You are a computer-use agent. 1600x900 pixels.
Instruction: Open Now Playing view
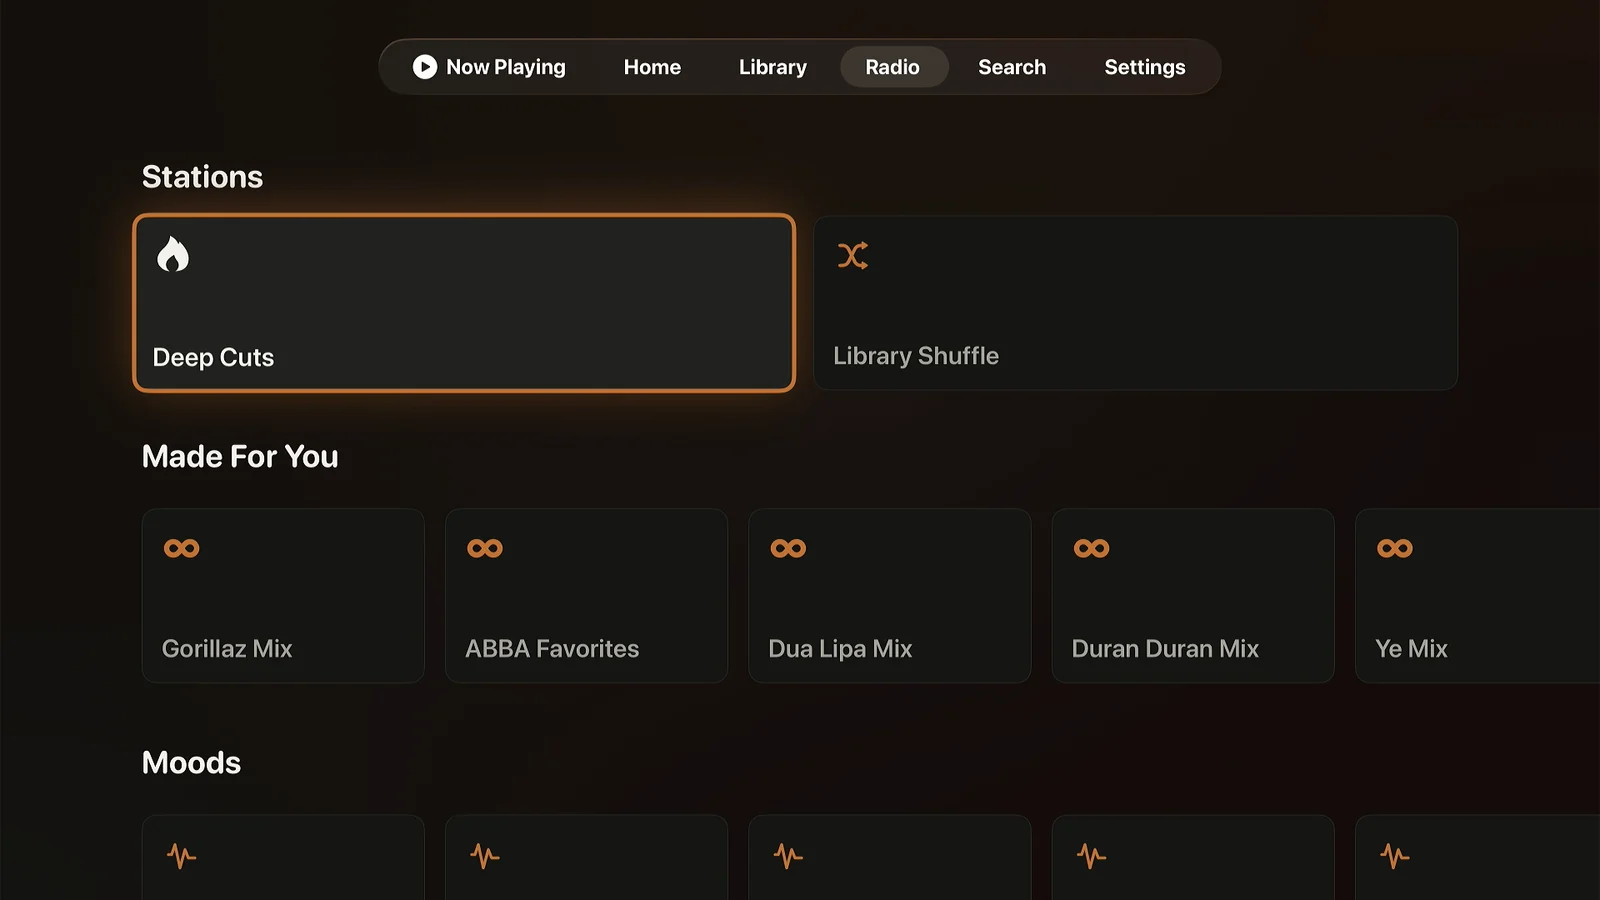(490, 67)
